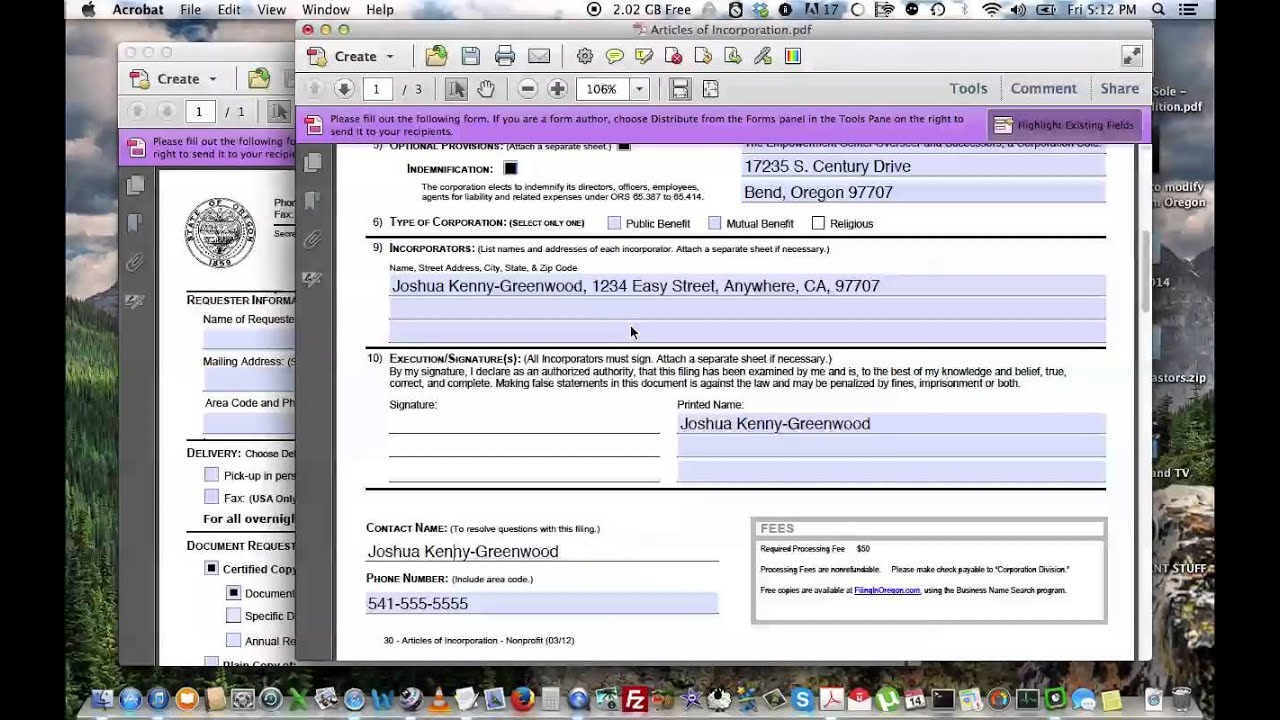Check the Fax delivery box in the back window
The width and height of the screenshot is (1280, 720).
pyautogui.click(x=211, y=497)
